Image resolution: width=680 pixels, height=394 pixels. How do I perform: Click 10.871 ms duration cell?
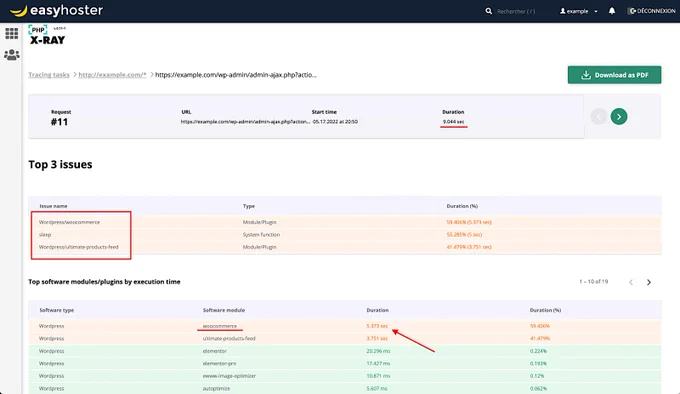click(378, 376)
